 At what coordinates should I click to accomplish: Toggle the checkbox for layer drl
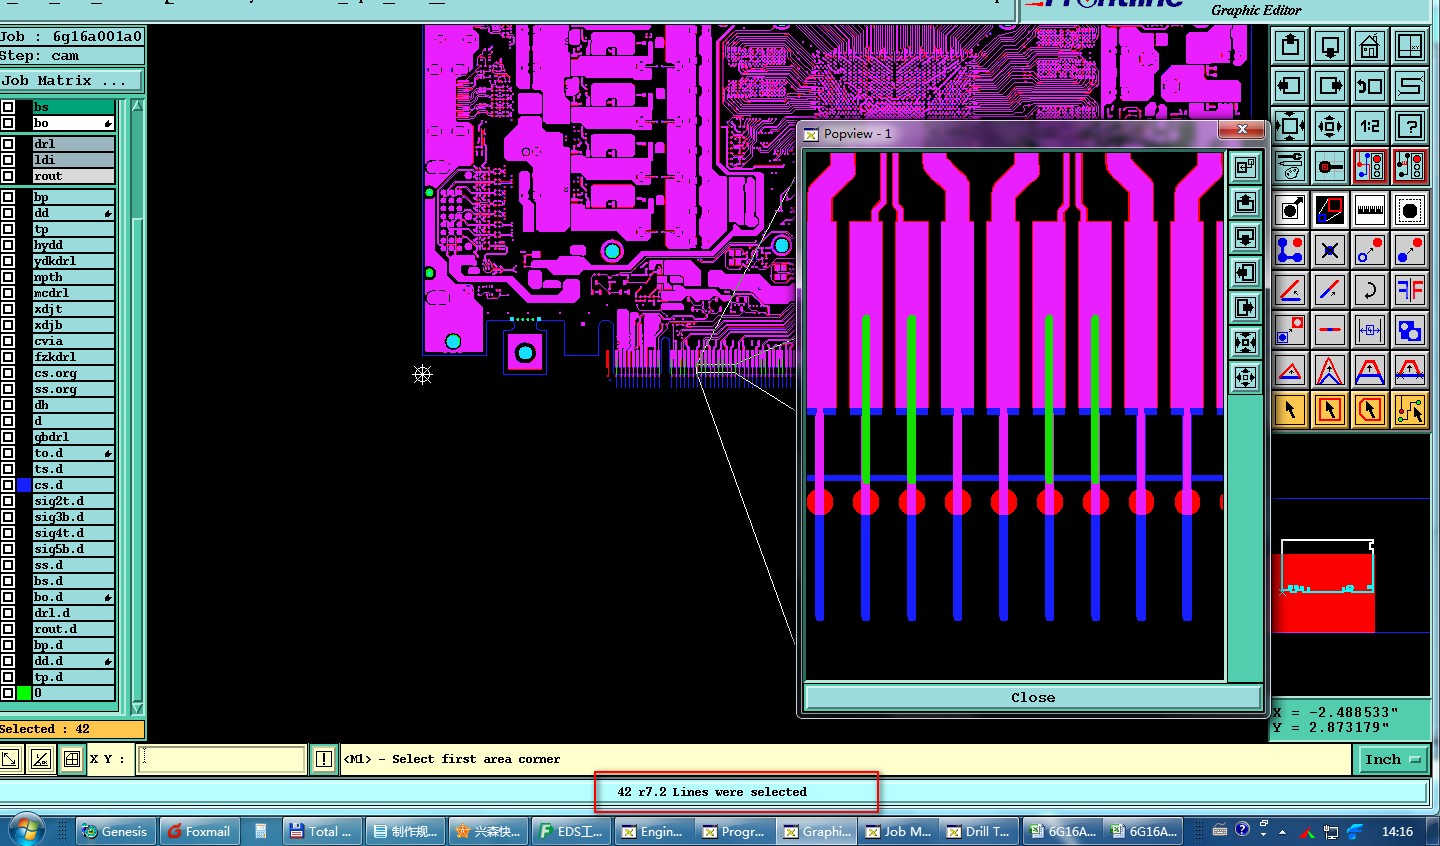click(8, 144)
